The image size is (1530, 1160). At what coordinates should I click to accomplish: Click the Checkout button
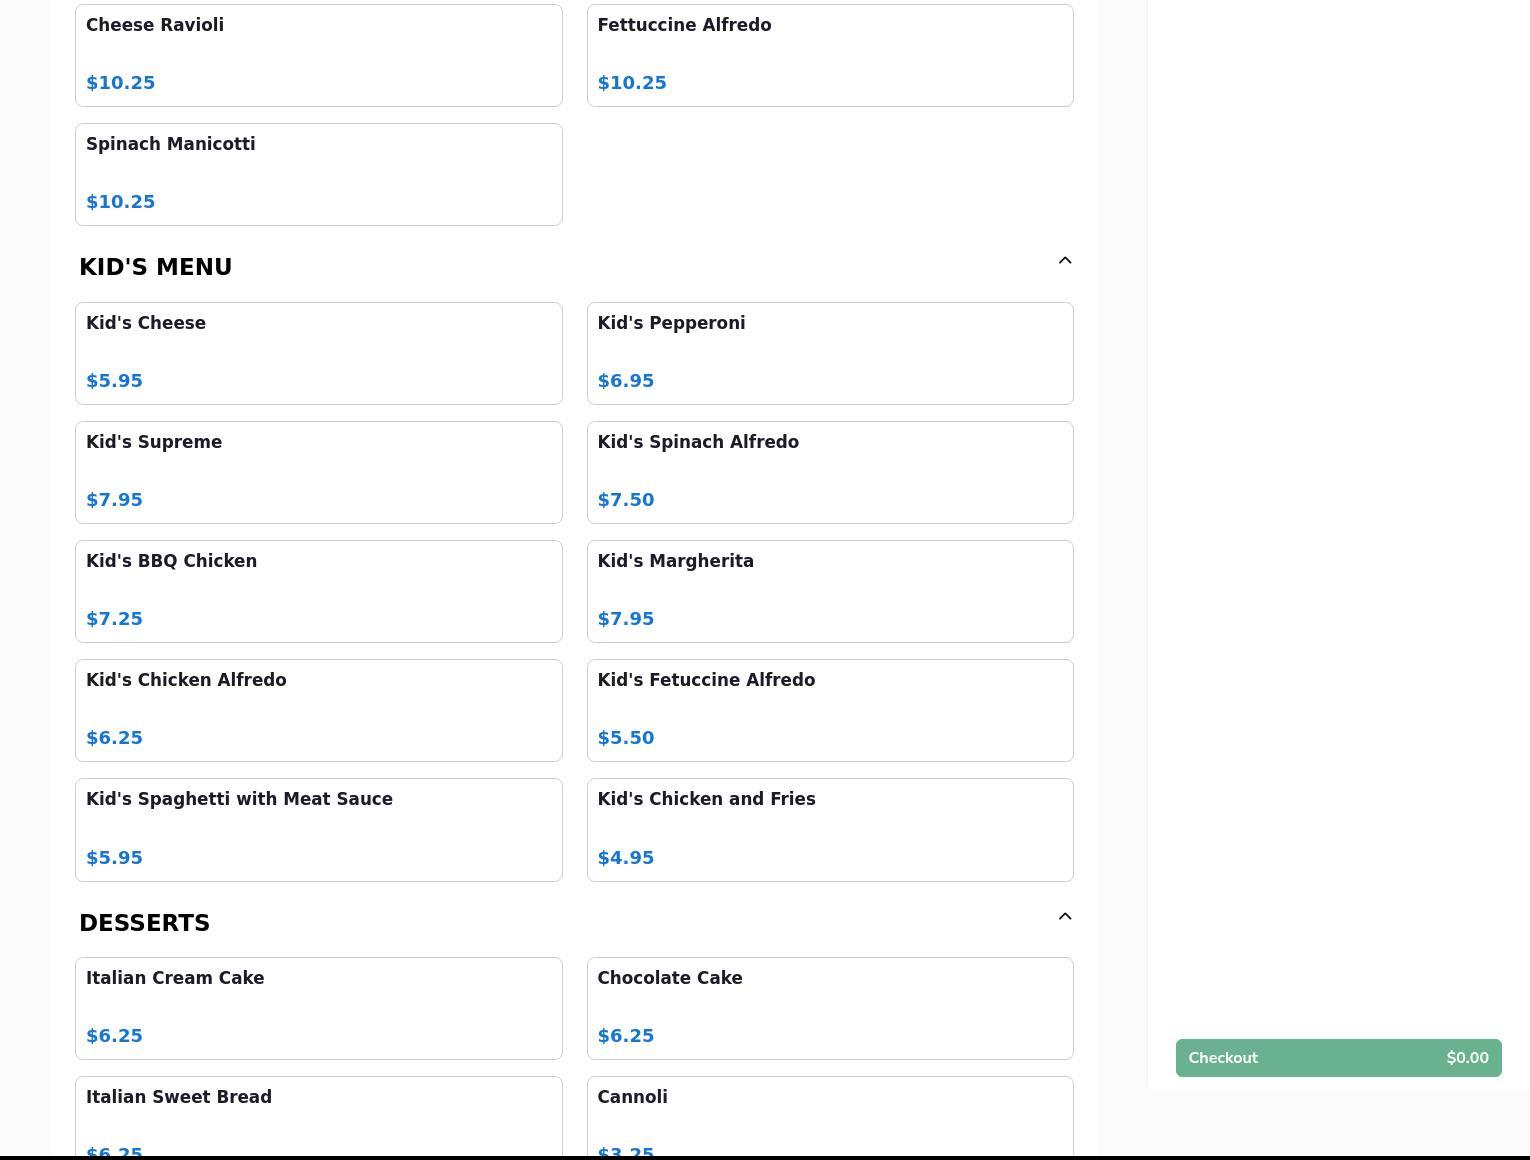click(x=1338, y=1058)
